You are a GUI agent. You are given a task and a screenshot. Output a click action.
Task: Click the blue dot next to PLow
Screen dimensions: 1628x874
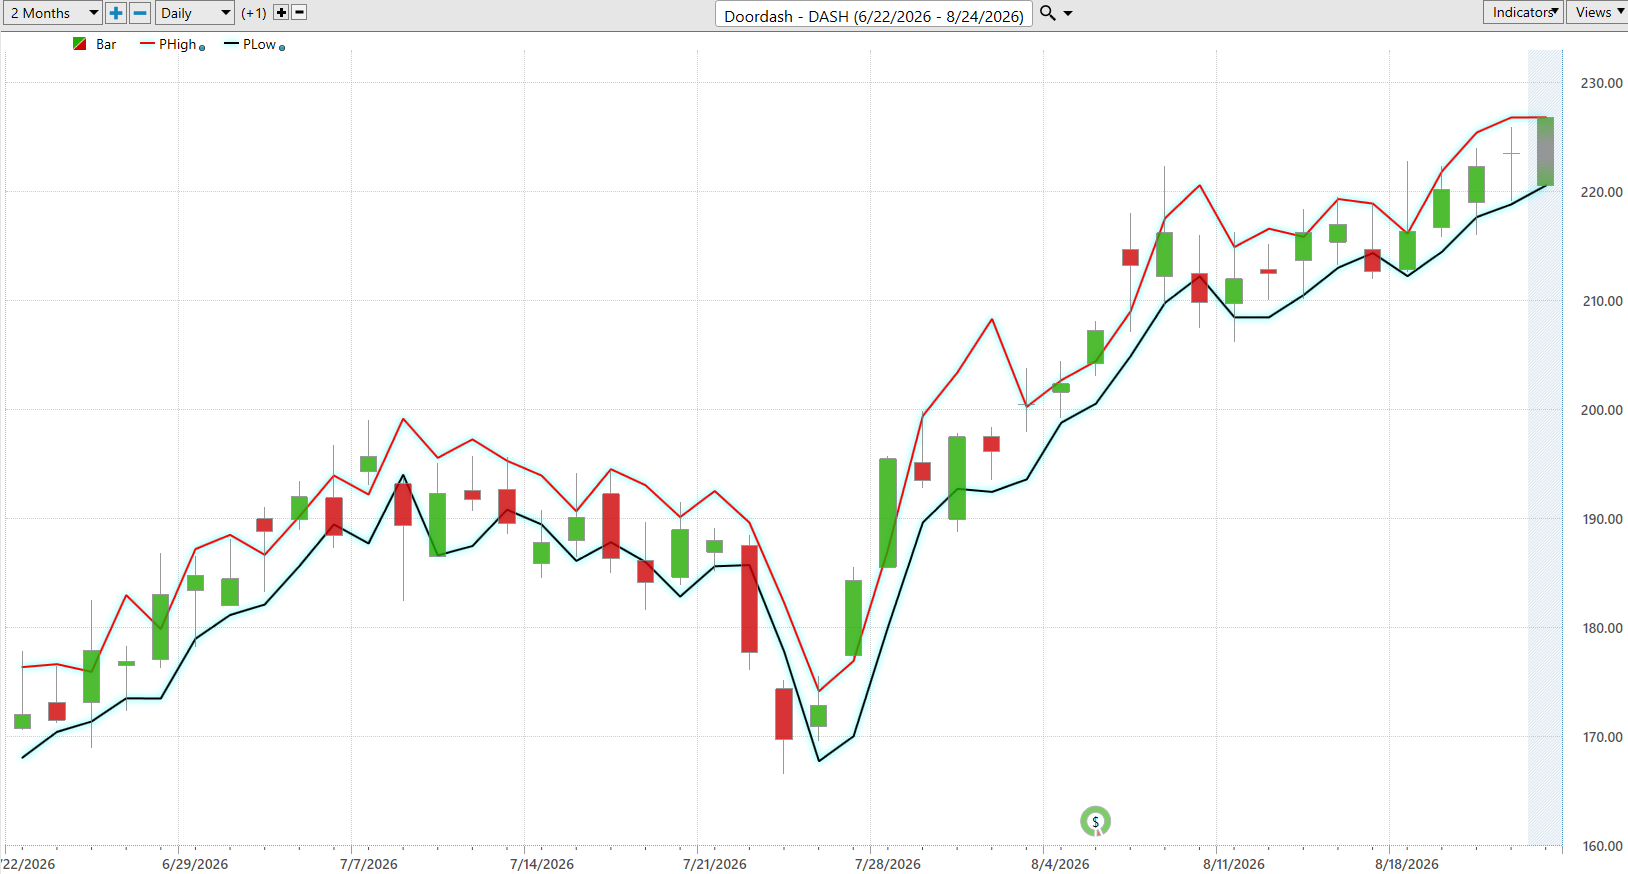point(282,48)
